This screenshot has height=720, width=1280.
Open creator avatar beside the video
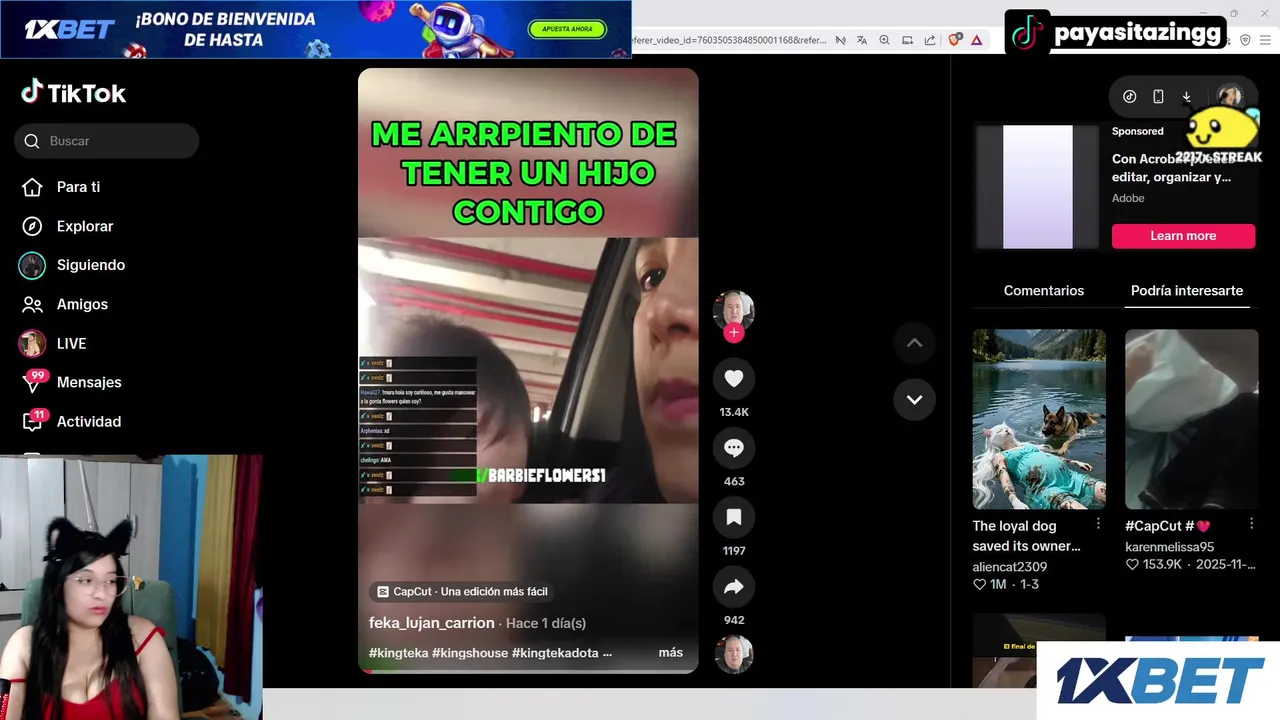pos(734,310)
